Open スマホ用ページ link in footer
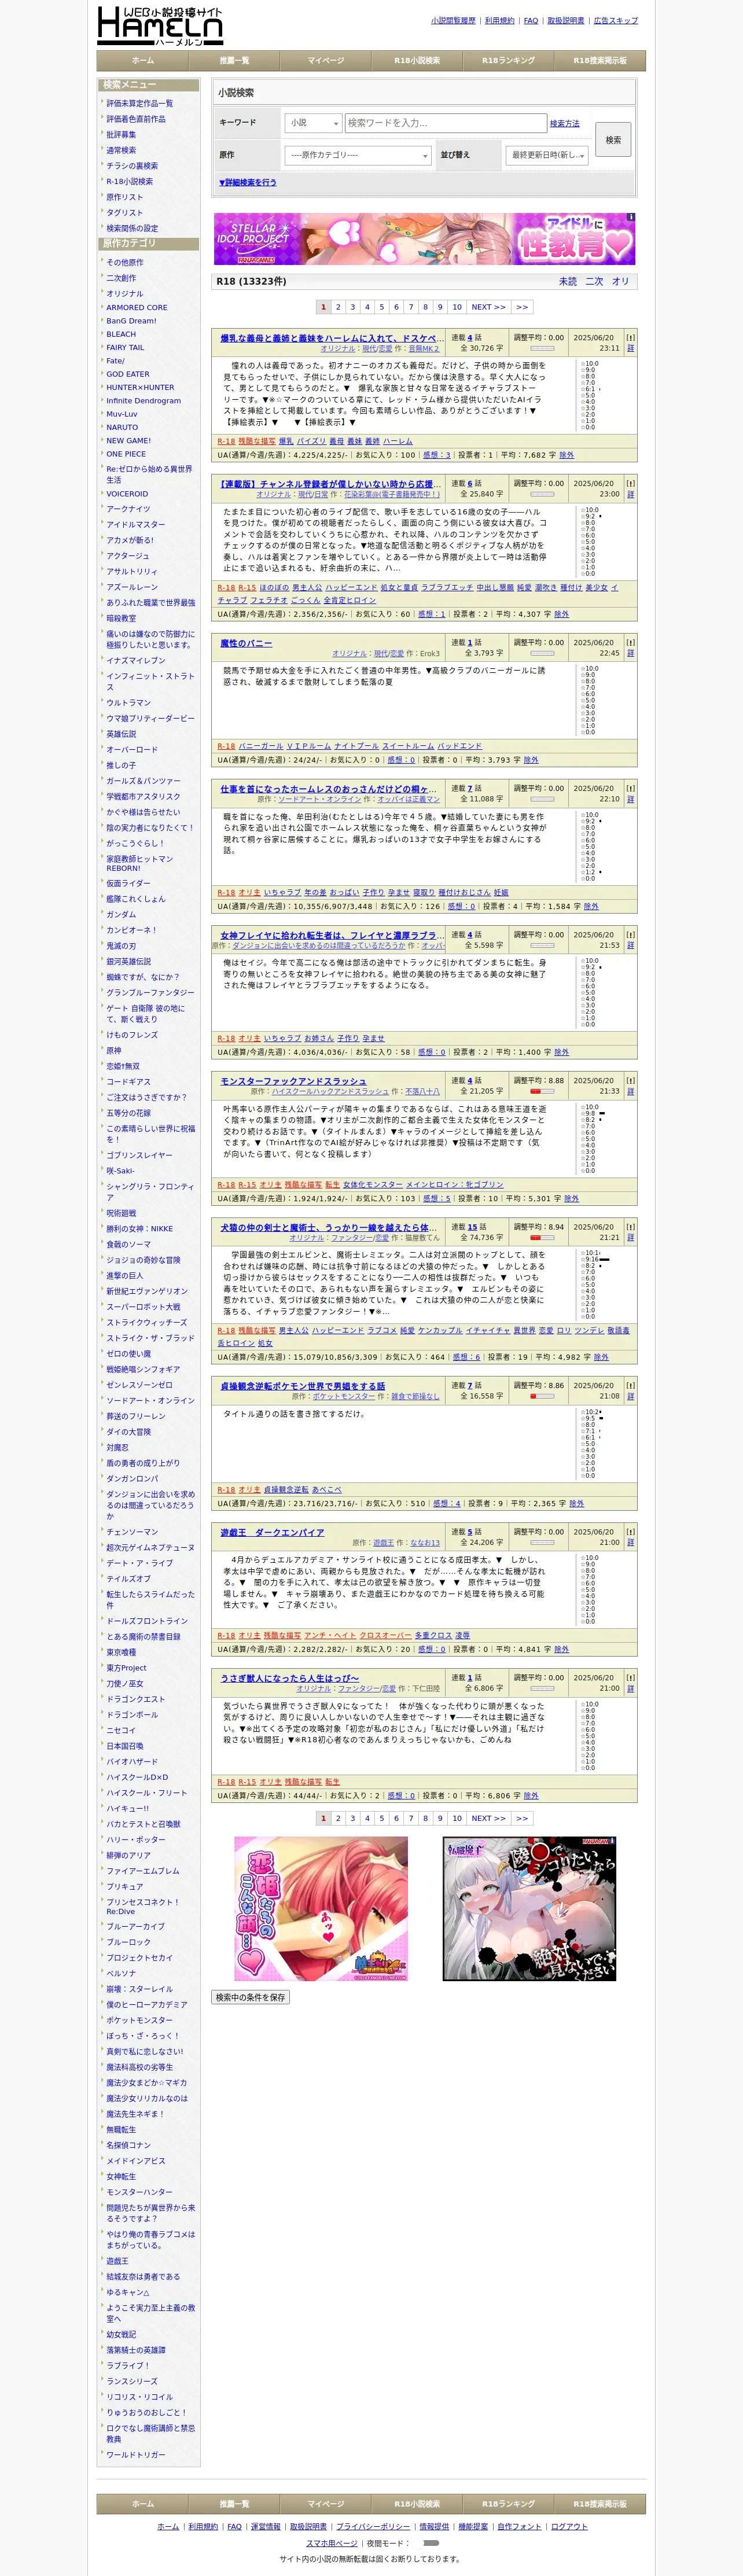 click(331, 2542)
